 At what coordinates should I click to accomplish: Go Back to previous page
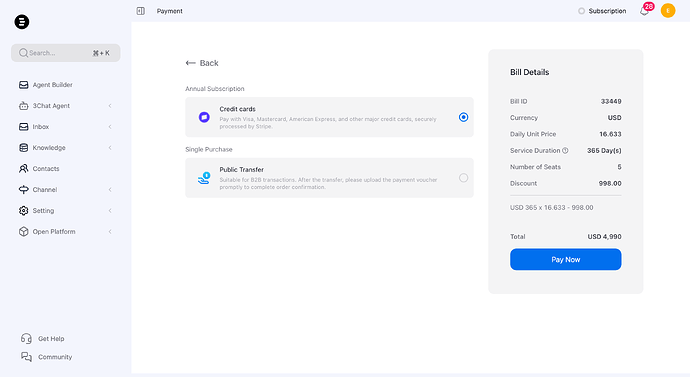pos(202,63)
